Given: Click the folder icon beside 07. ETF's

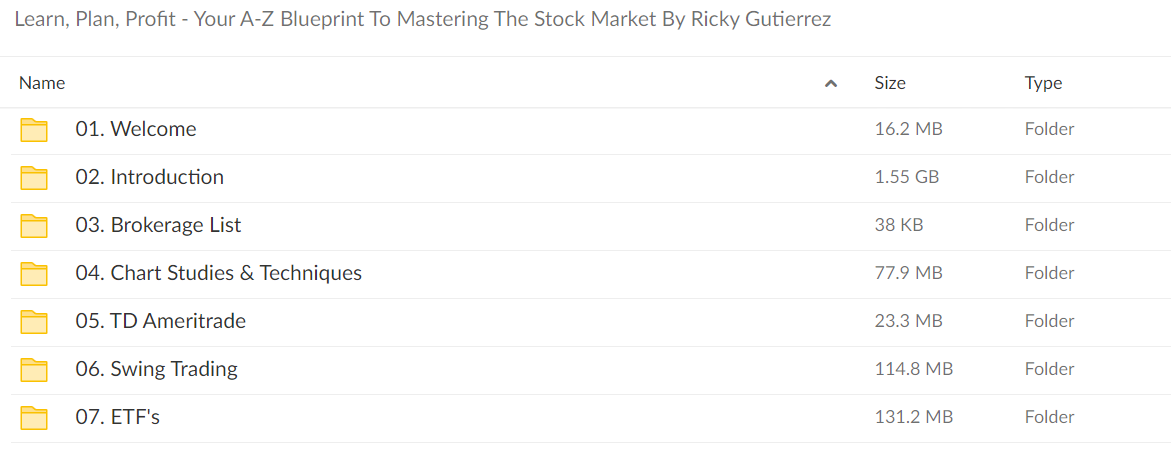Looking at the screenshot, I should 34,417.
